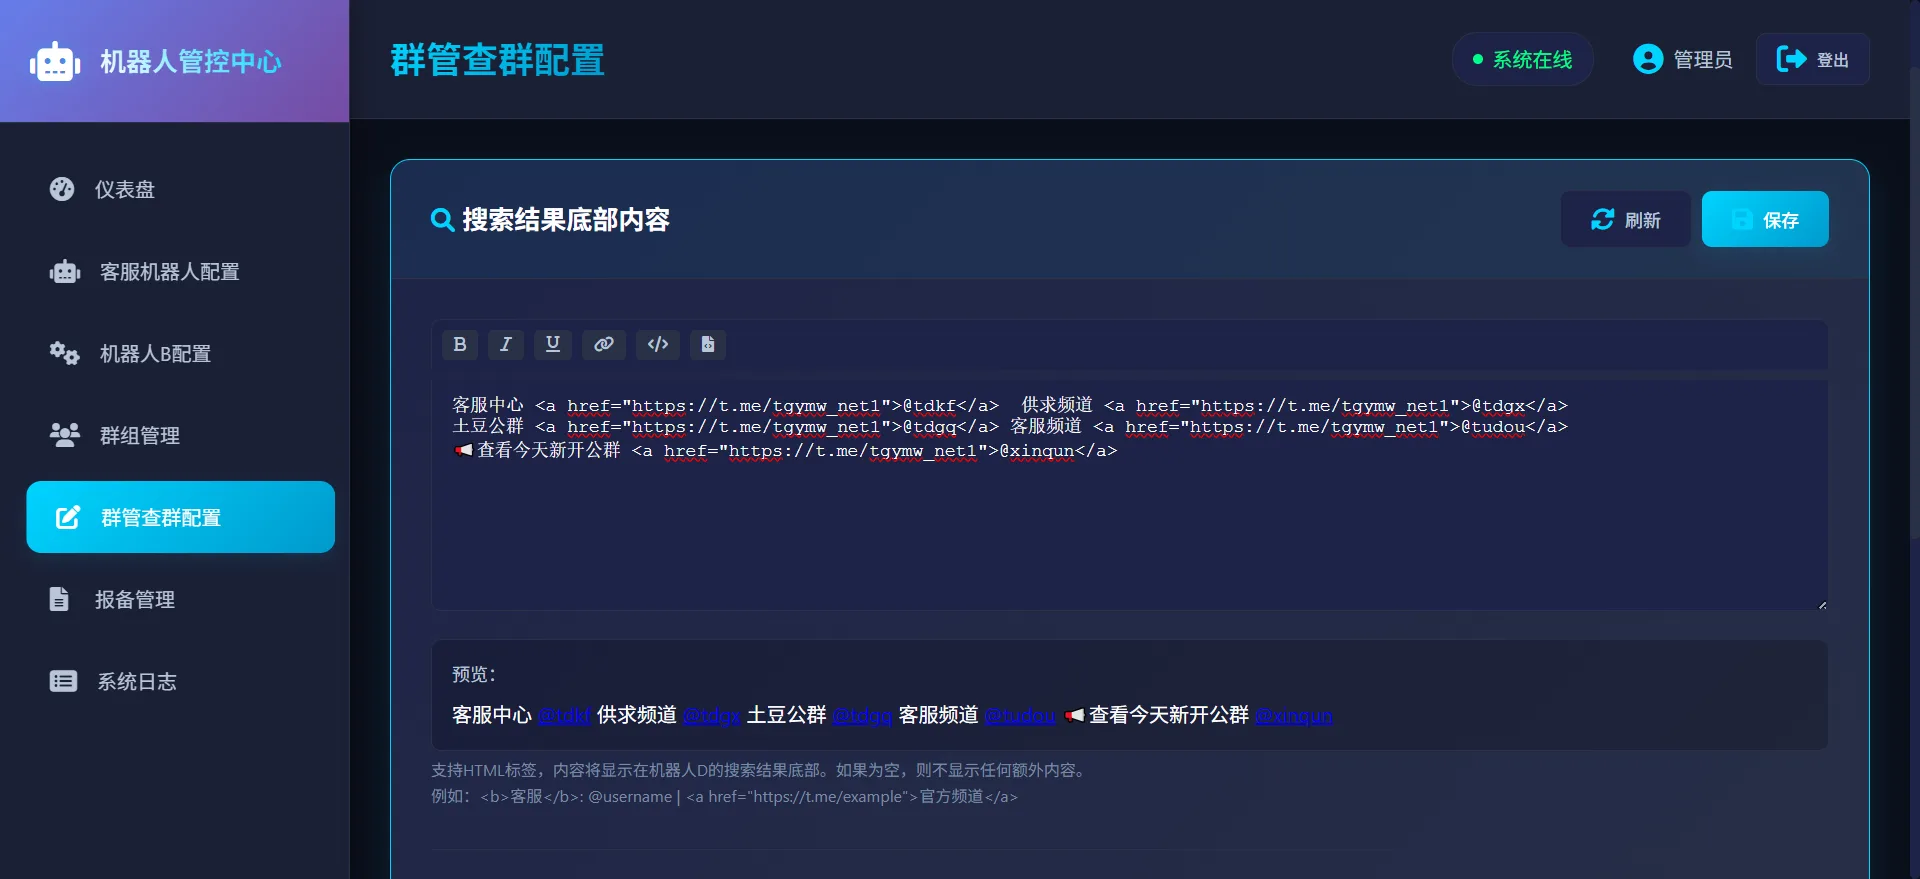Click the robot logo in sidebar header
This screenshot has width=1920, height=879.
55,62
